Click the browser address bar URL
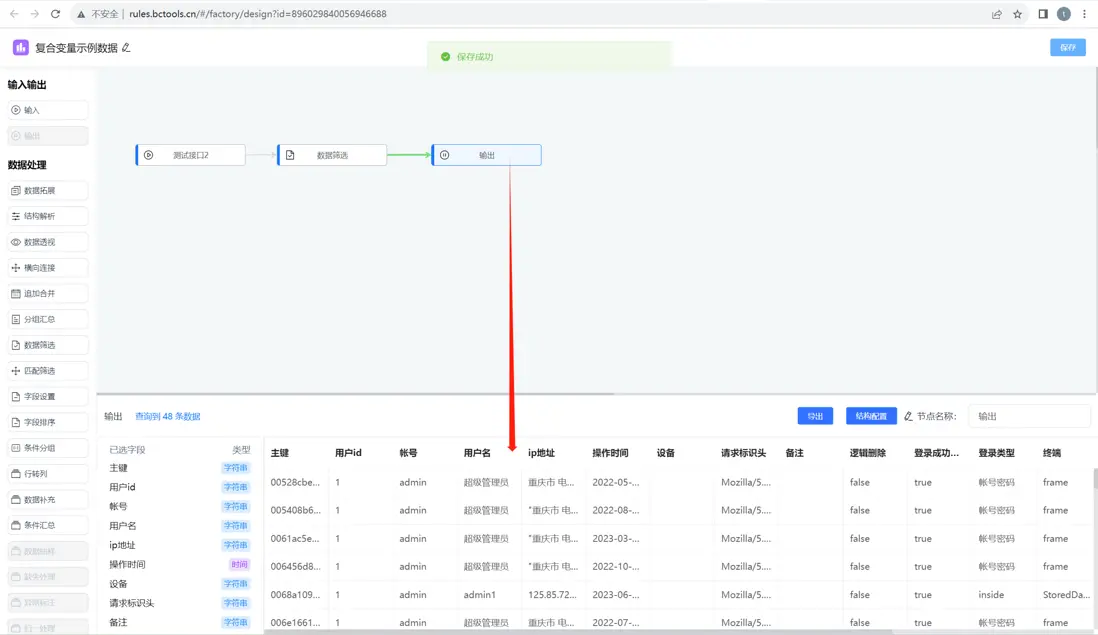1098x635 pixels. (258, 14)
